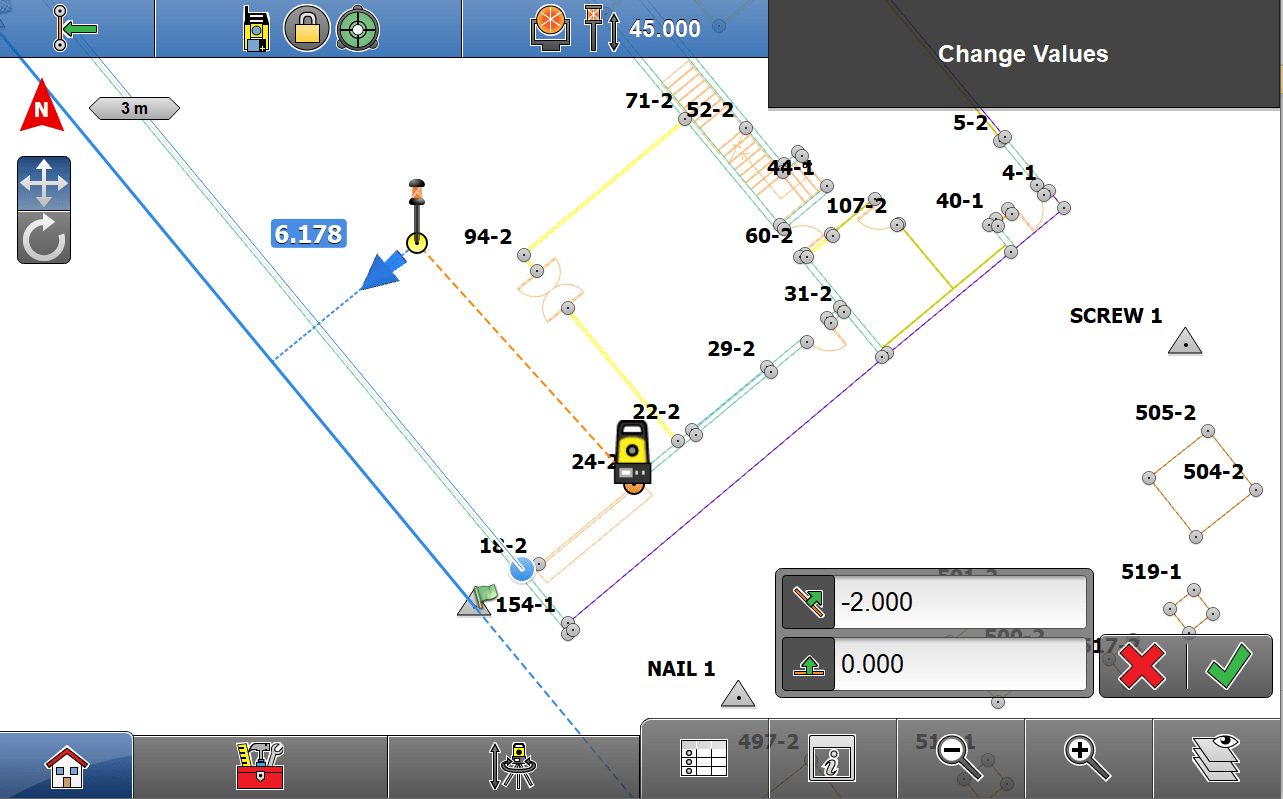Image resolution: width=1283 pixels, height=799 pixels.
Task: Open the info panel icon
Action: (x=832, y=757)
